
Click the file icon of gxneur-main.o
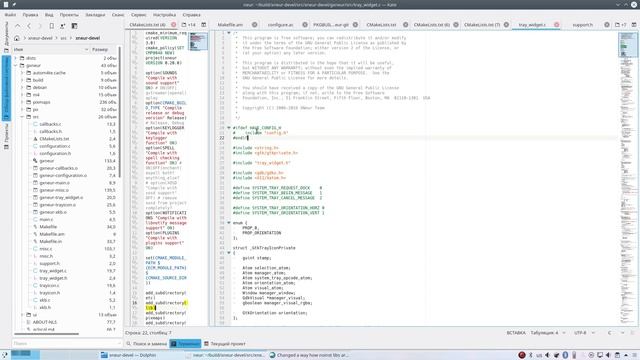coord(36,183)
